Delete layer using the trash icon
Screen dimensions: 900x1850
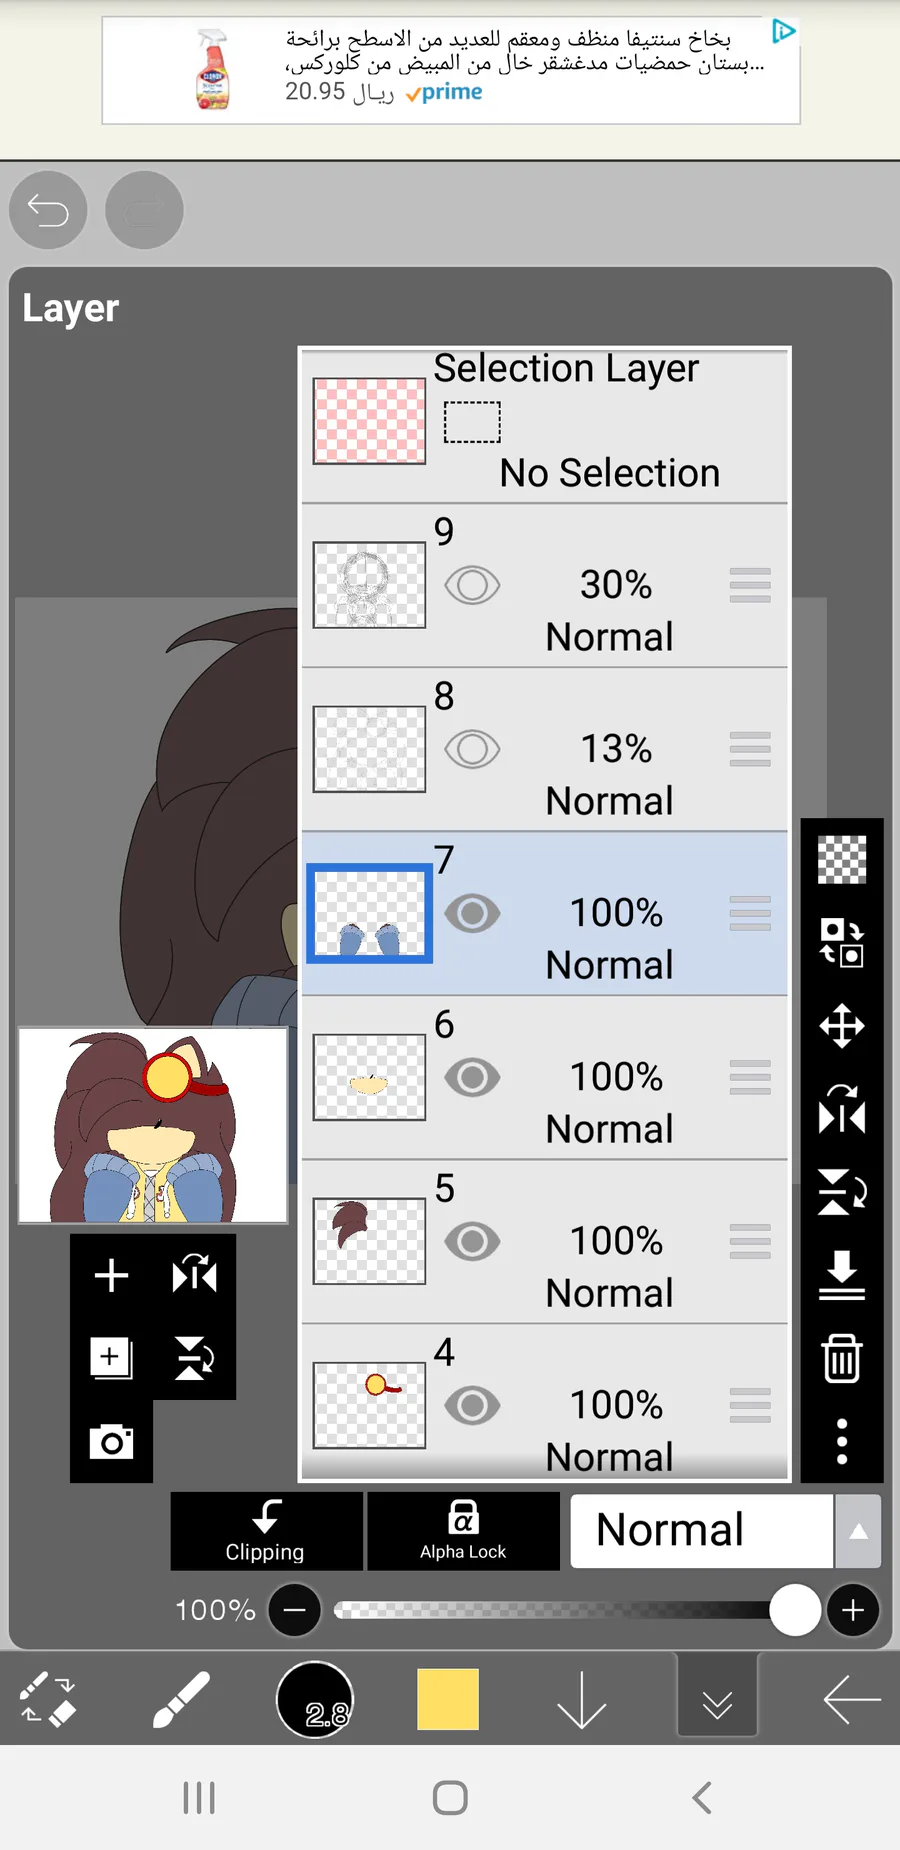[x=842, y=1359]
